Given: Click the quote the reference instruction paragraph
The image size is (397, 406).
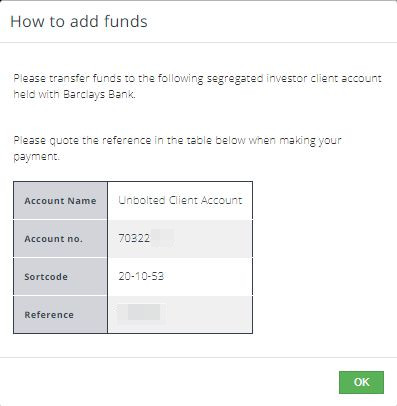Looking at the screenshot, I should (177, 148).
